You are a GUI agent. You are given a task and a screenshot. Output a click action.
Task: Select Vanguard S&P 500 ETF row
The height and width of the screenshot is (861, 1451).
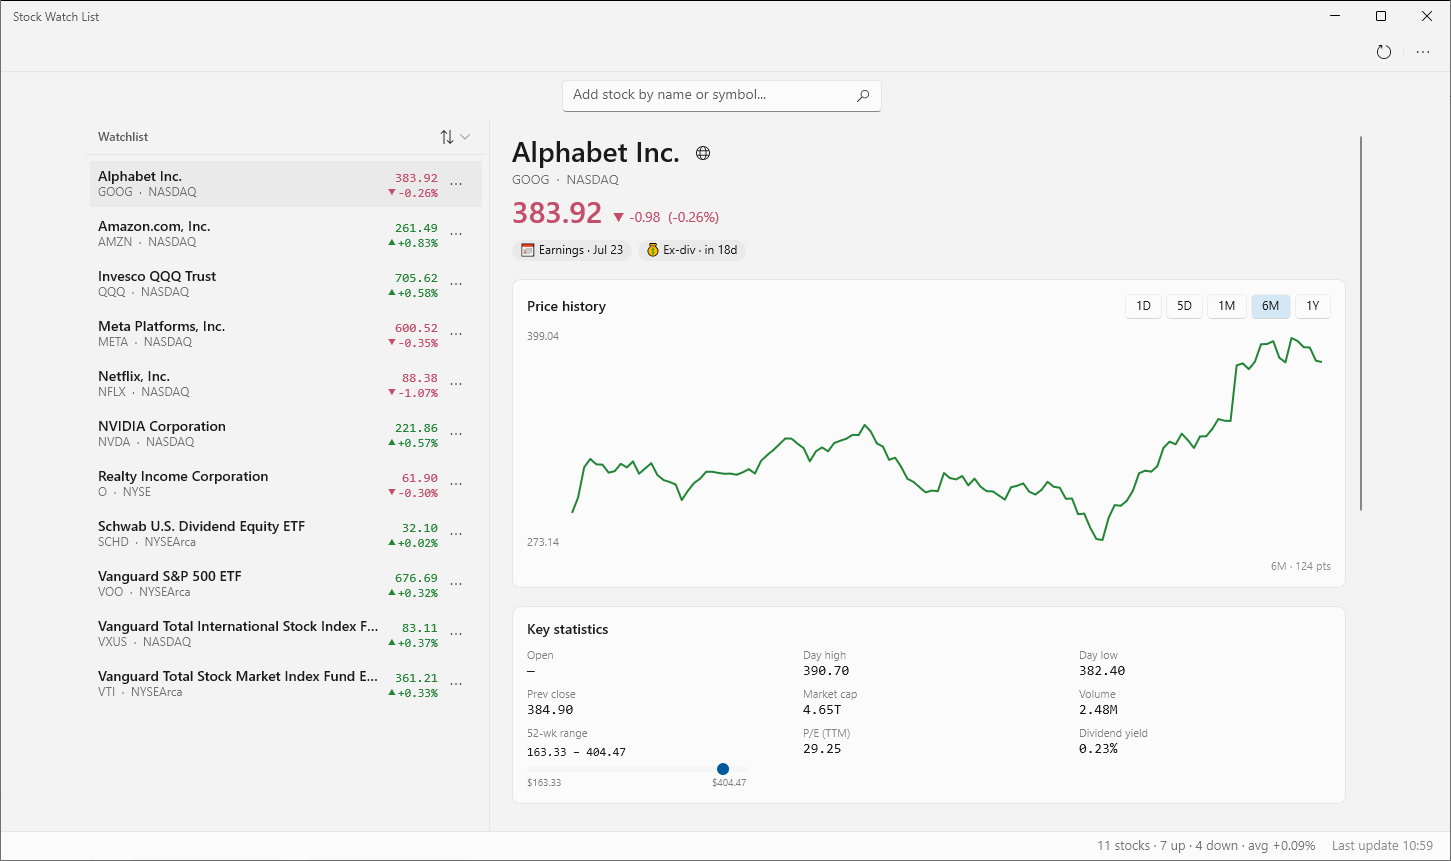coord(286,584)
